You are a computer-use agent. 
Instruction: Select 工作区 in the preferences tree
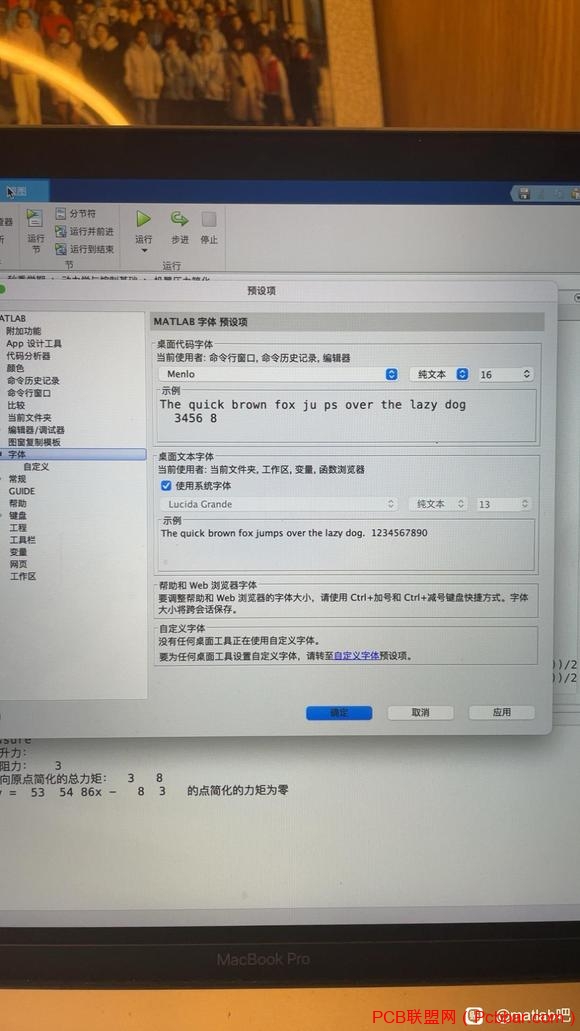(22, 577)
